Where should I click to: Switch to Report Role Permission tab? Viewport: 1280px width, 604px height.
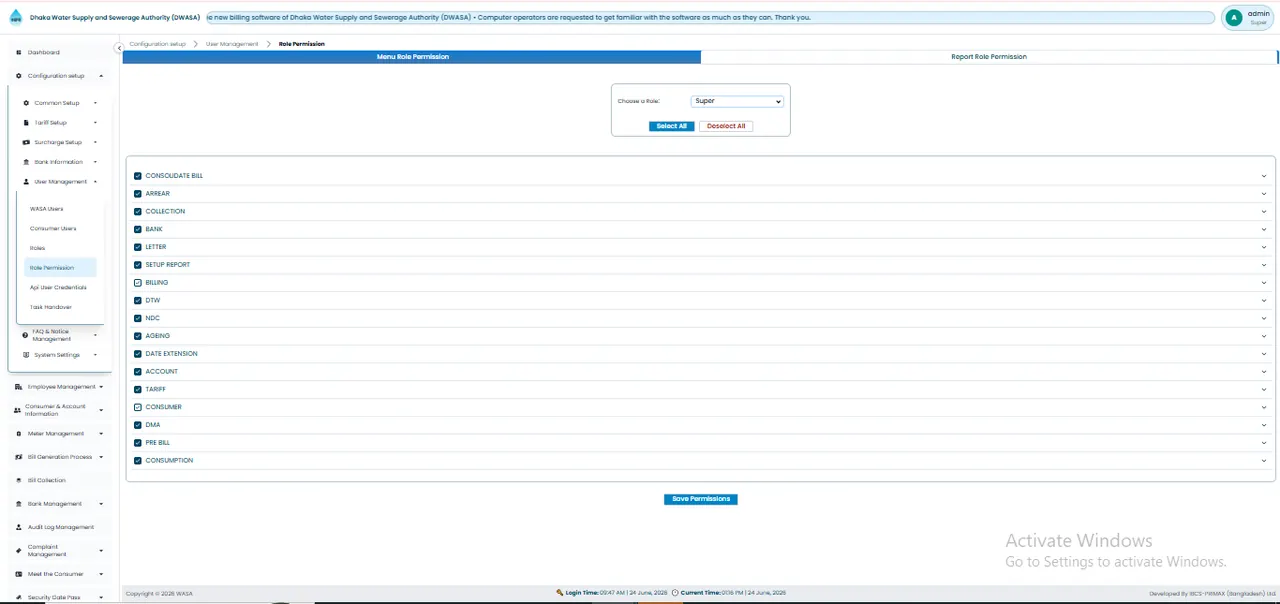pyautogui.click(x=989, y=57)
